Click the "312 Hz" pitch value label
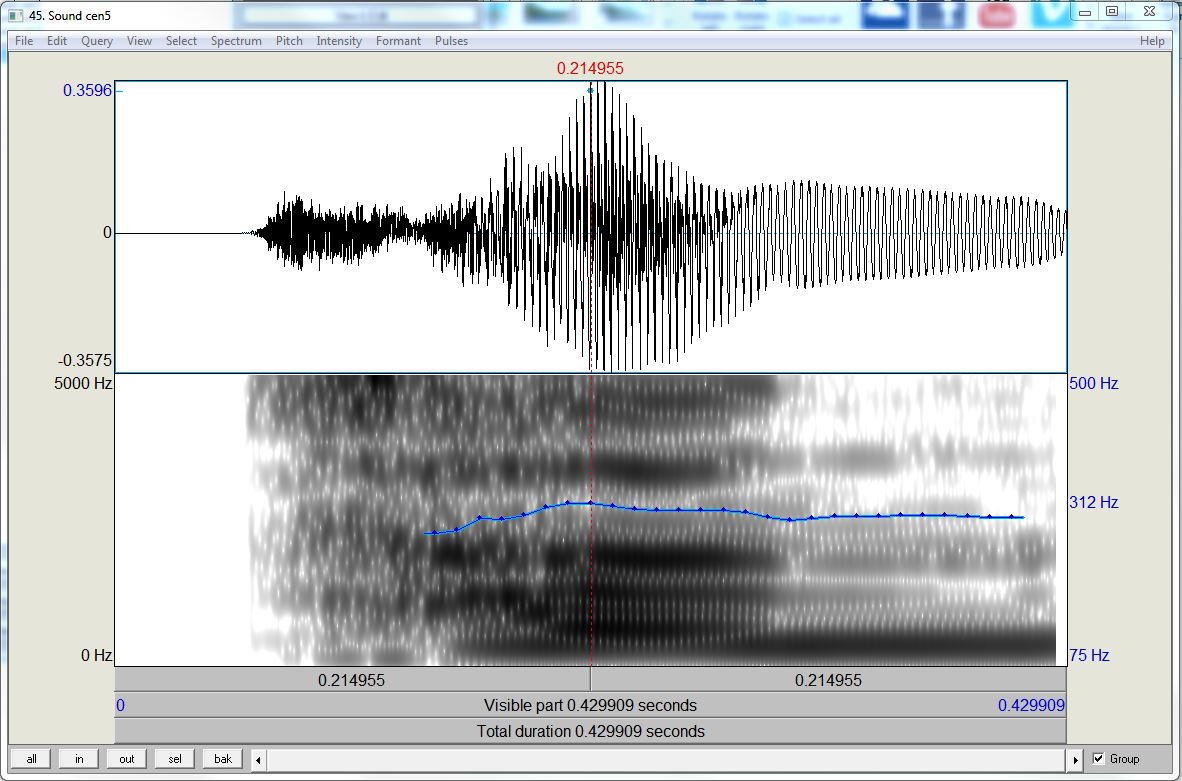This screenshot has width=1182, height=781. pos(1094,502)
